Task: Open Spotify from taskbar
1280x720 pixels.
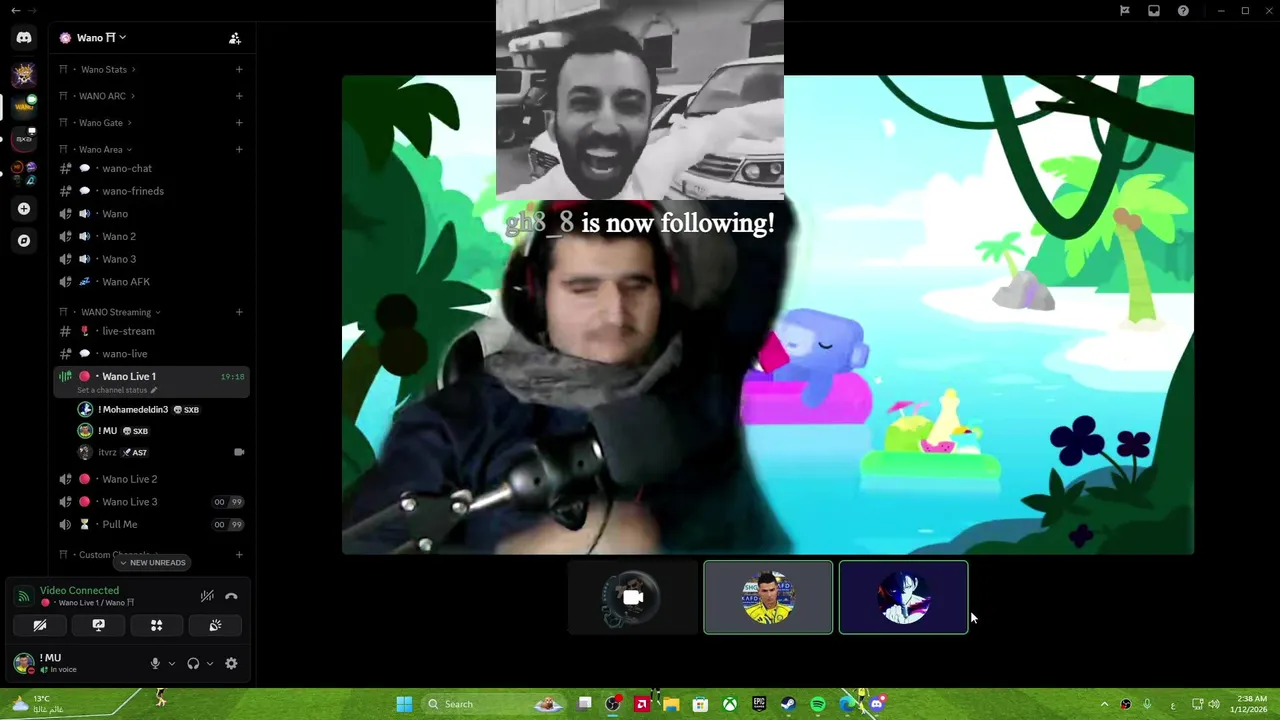Action: 818,704
